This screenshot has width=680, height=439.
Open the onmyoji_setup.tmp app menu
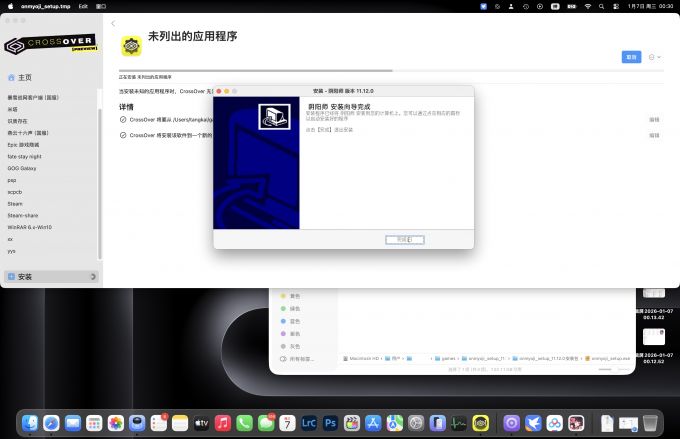point(46,7)
